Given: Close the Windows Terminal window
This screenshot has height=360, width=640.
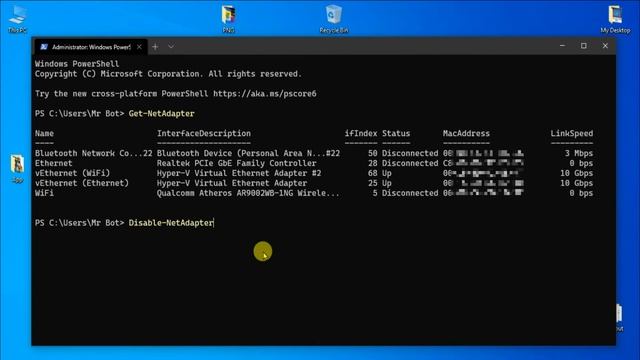Looking at the screenshot, I should 605,46.
